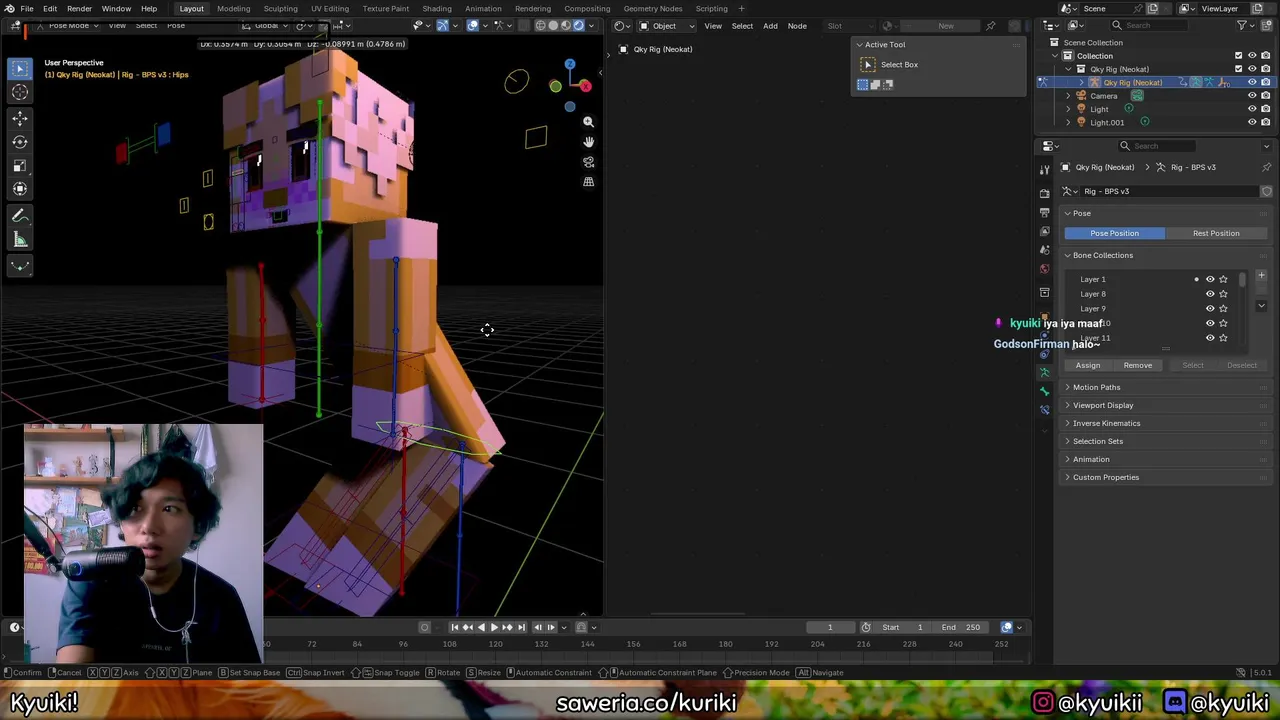This screenshot has height=720, width=1280.
Task: Select the Transform tool in the viewport toolbar
Action: (x=19, y=189)
